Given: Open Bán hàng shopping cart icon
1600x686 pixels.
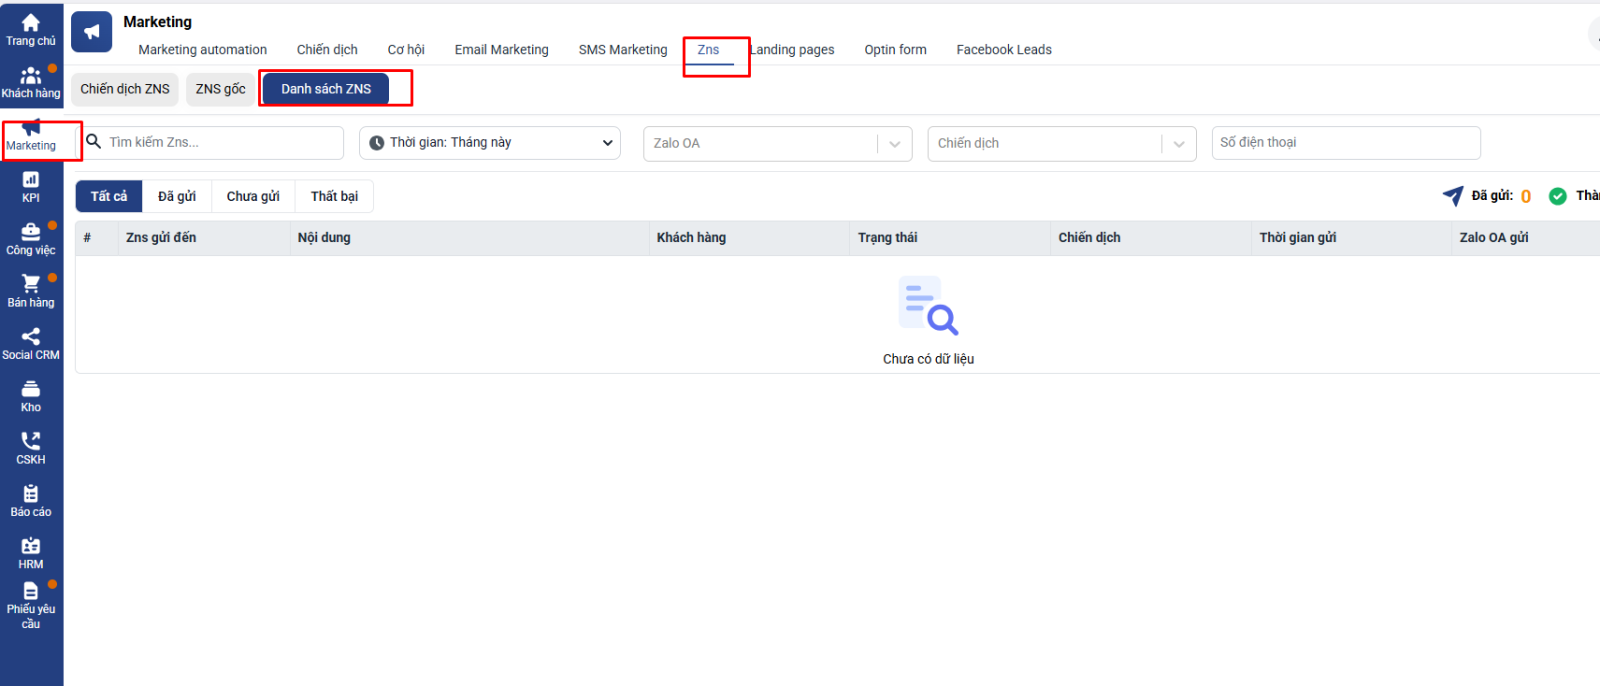Looking at the screenshot, I should tap(31, 291).
